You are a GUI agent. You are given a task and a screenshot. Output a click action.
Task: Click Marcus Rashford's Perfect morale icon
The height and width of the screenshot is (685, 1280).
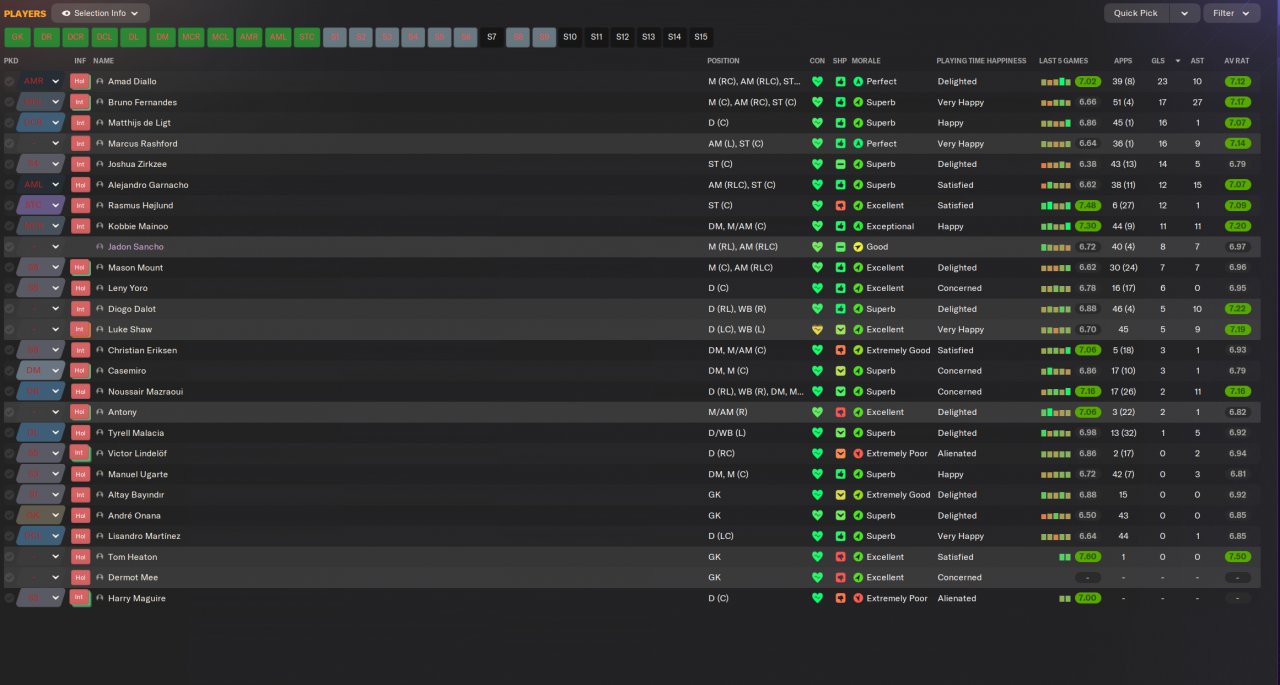point(858,144)
